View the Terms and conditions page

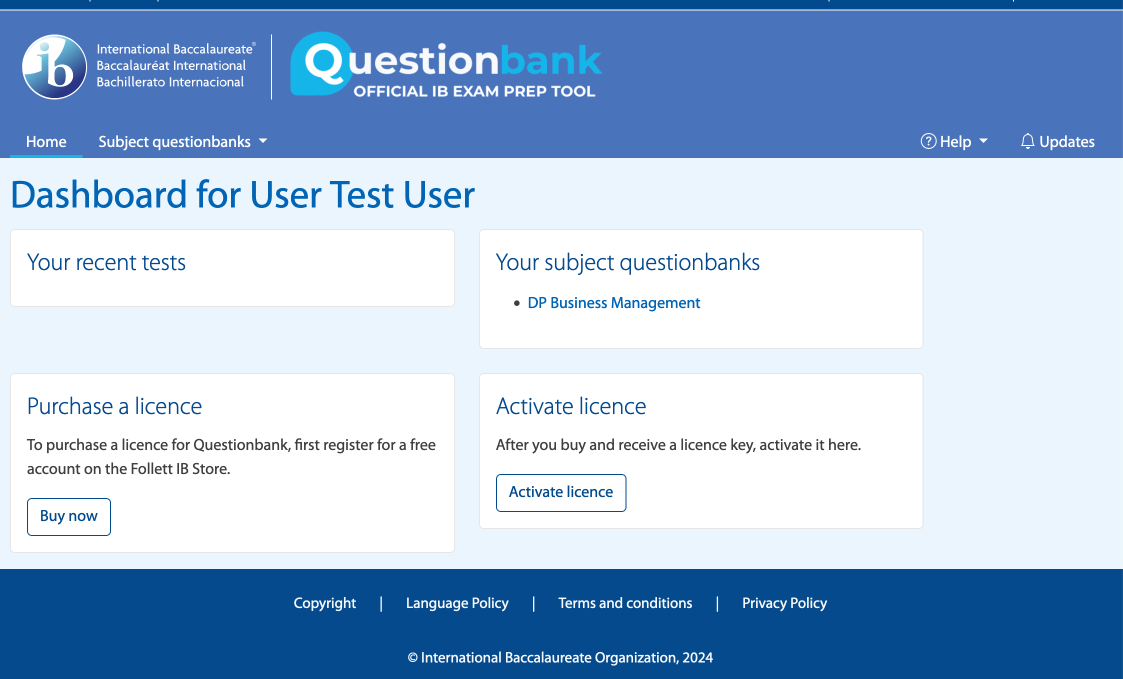tap(625, 603)
